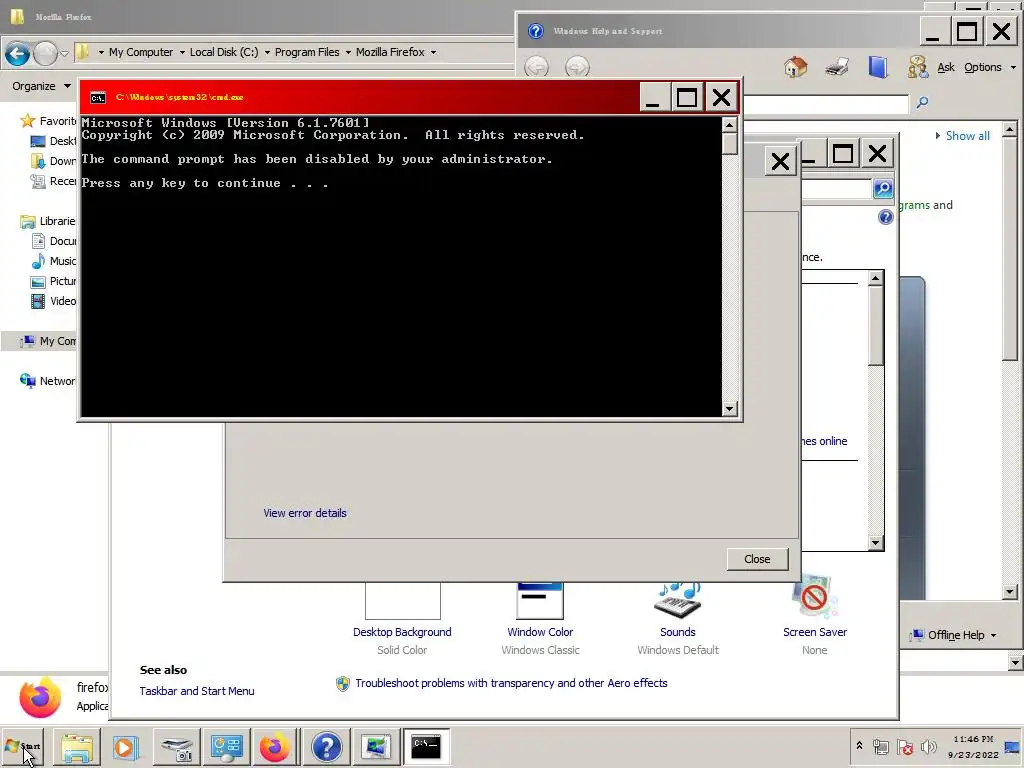Click Taskbar and Start Menu link
The height and width of the screenshot is (768, 1024).
point(197,691)
